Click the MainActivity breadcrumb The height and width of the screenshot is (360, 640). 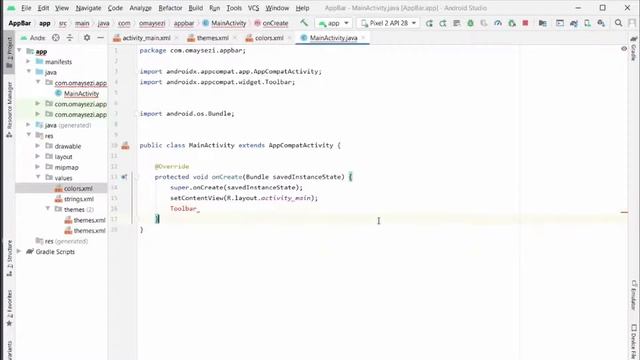(x=224, y=23)
